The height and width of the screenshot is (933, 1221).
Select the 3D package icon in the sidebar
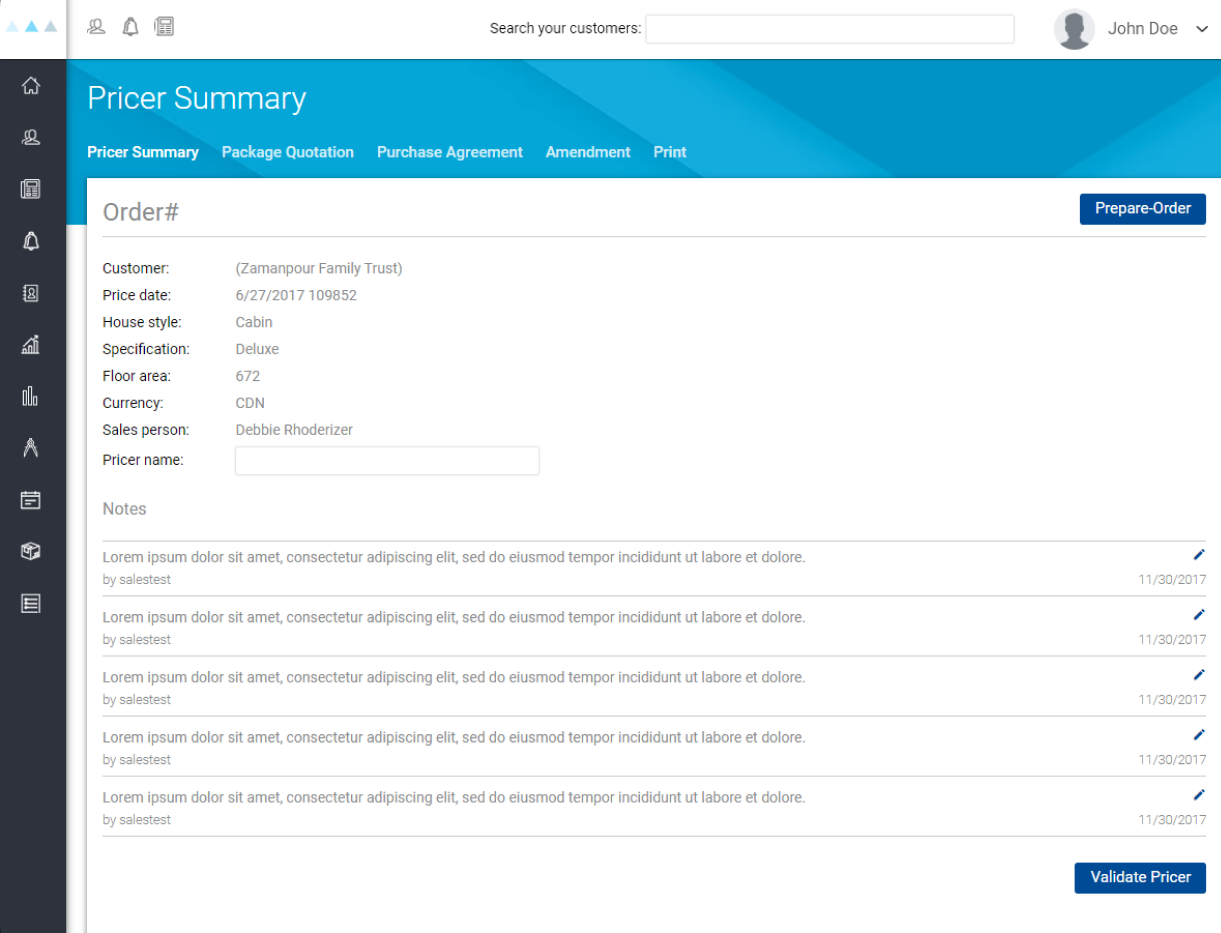(31, 551)
